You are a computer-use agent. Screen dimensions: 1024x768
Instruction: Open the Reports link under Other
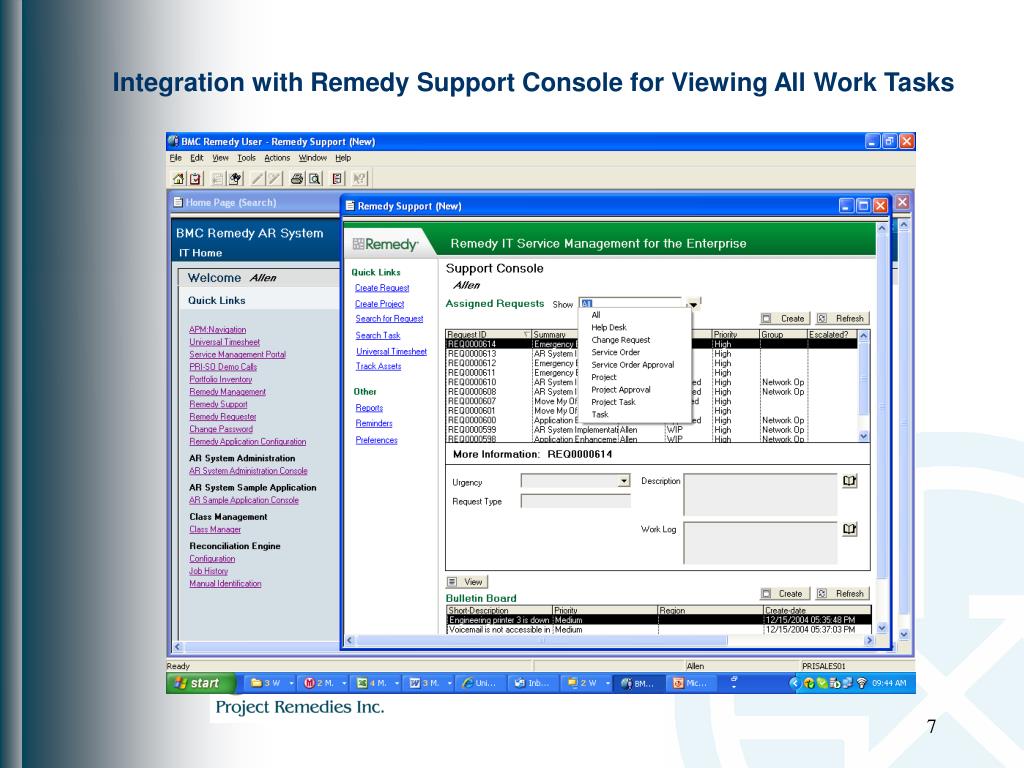369,408
